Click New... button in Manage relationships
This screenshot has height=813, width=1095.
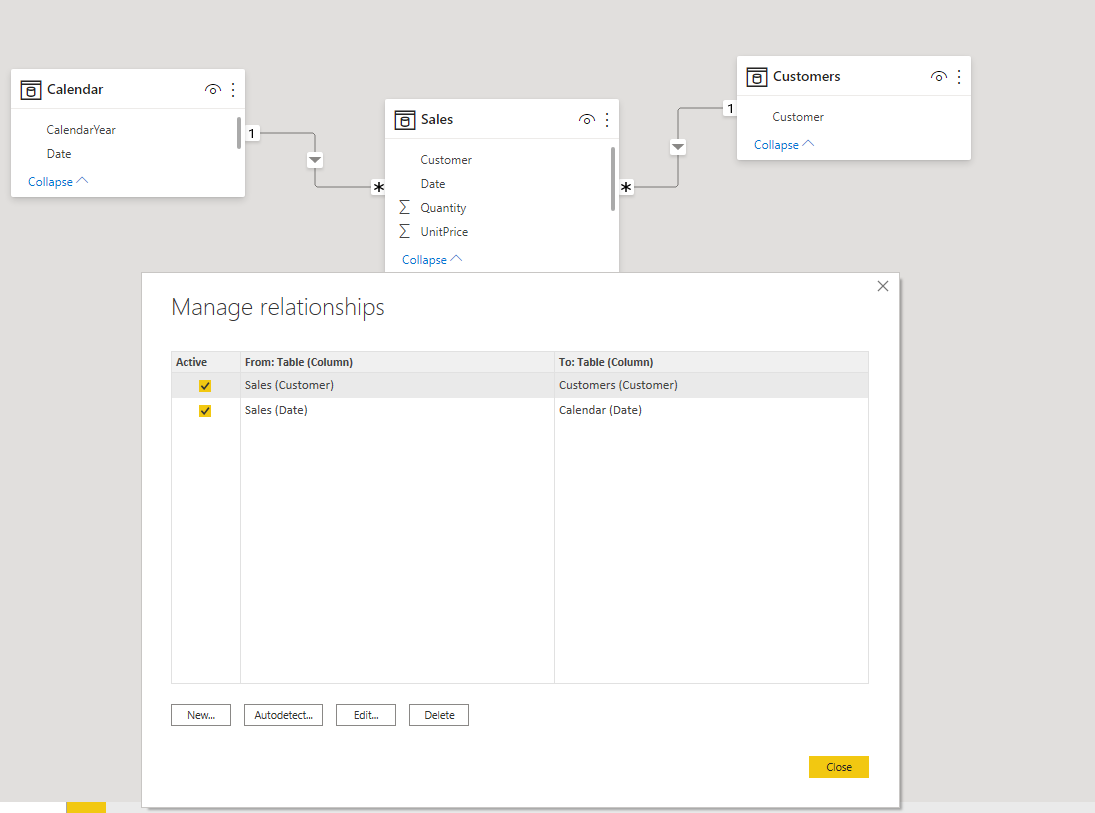point(201,715)
